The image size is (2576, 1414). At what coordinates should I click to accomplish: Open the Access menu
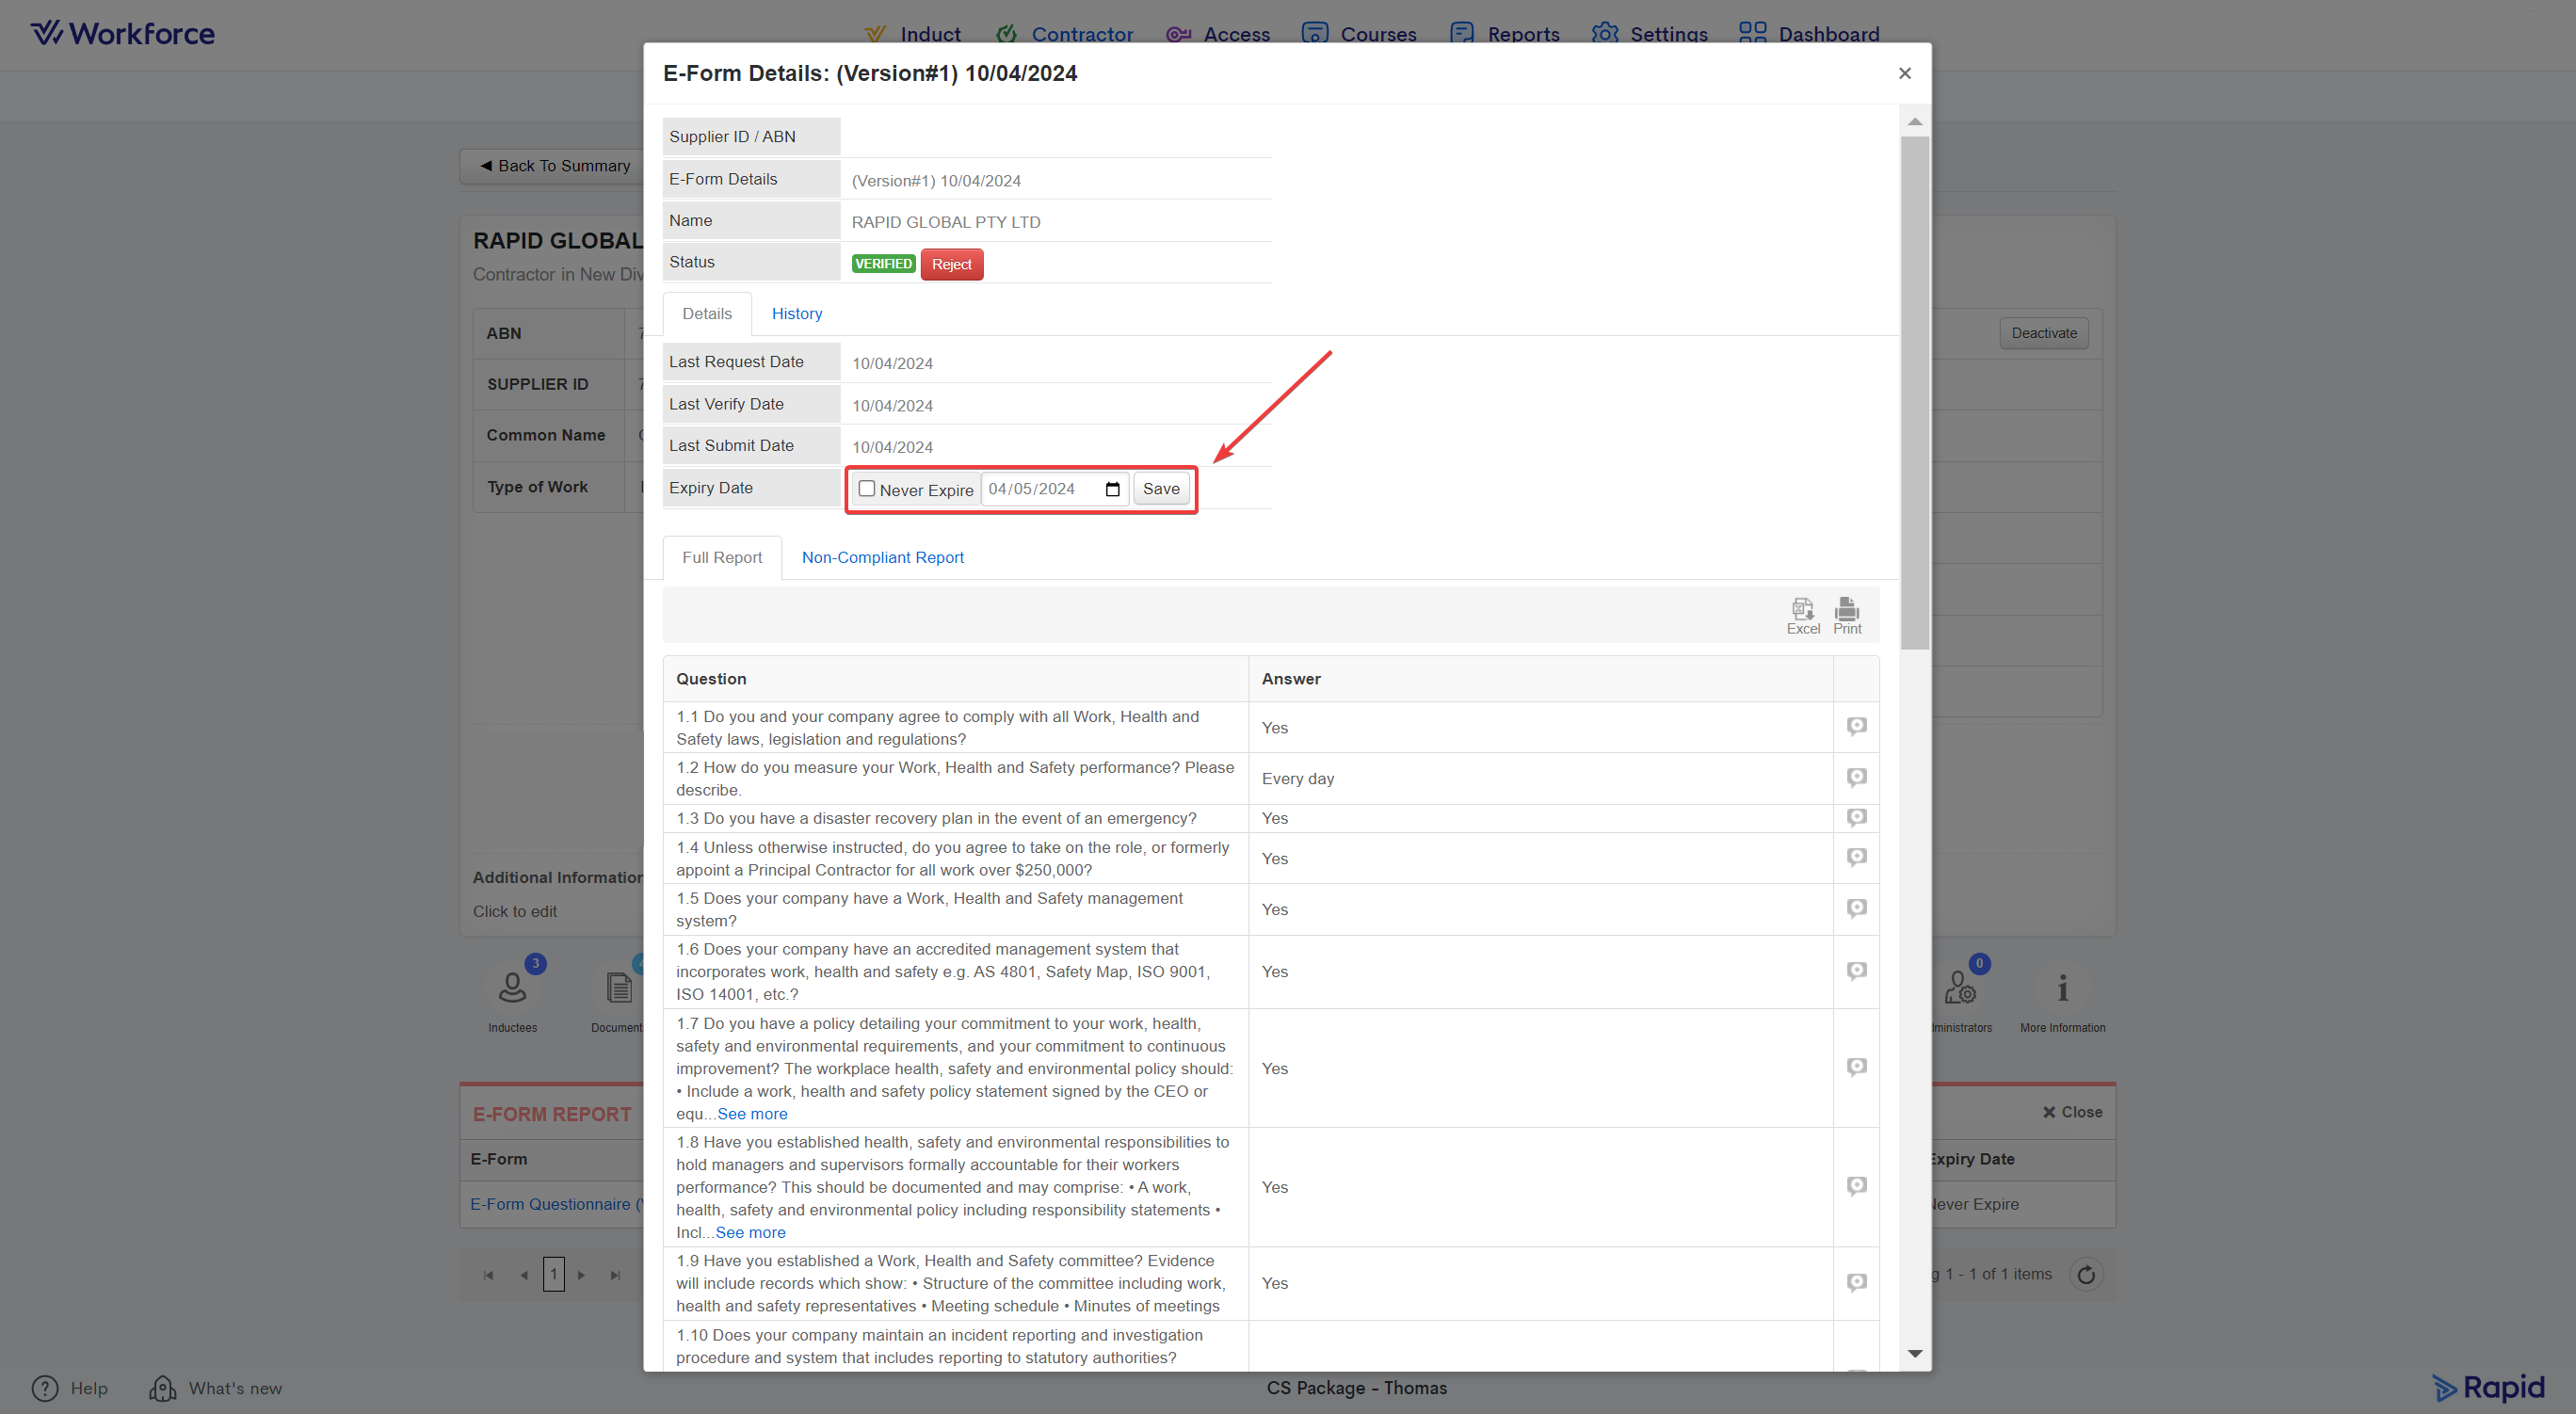[1217, 34]
